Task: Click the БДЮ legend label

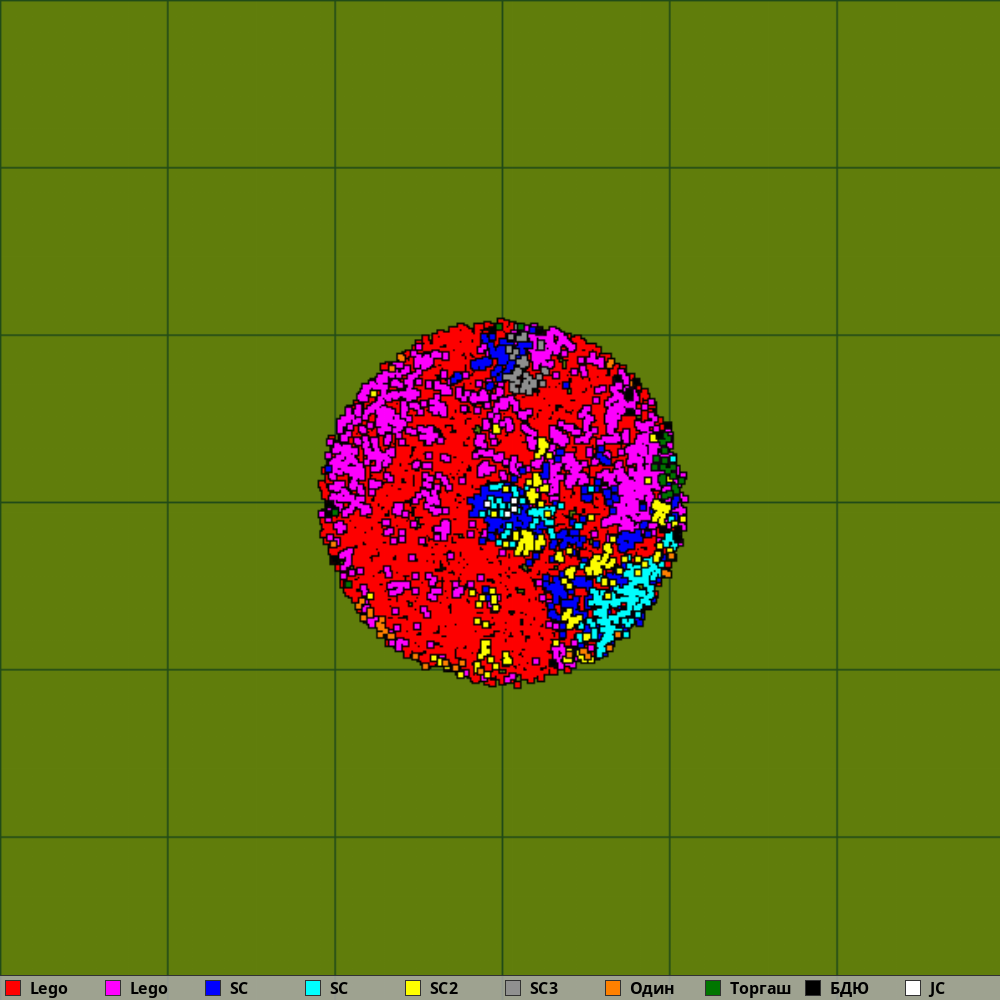Action: pyautogui.click(x=849, y=988)
